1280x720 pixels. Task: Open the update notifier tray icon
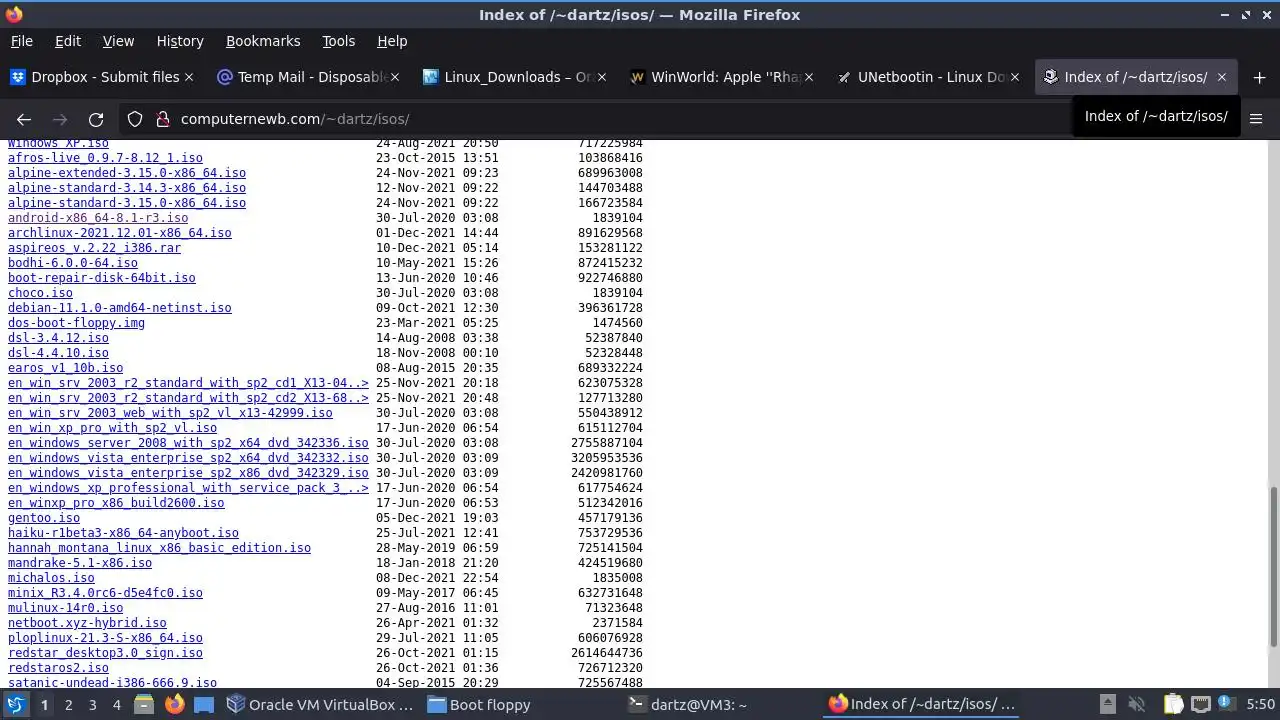tap(1228, 704)
